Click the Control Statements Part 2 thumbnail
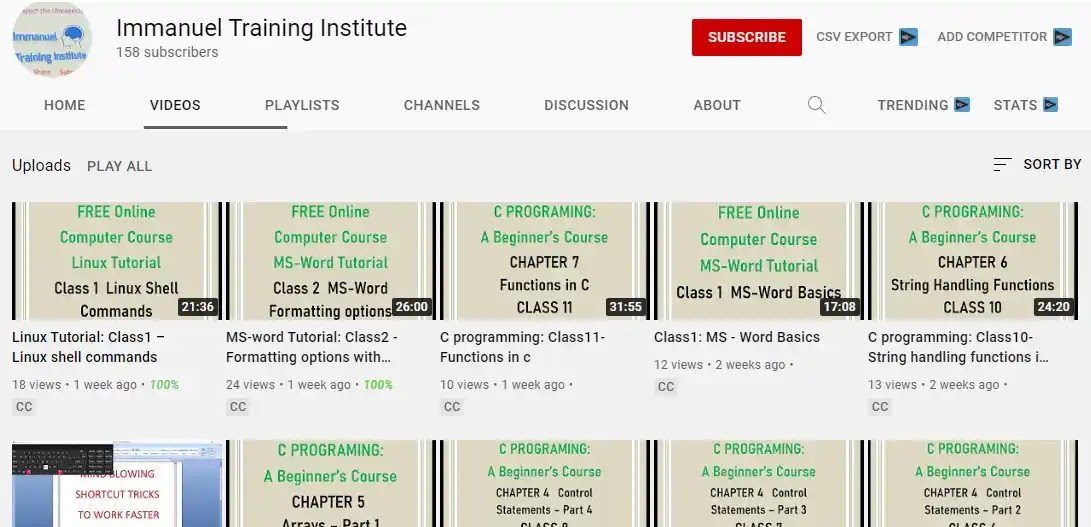Viewport: 1091px width, 527px height. 973,483
